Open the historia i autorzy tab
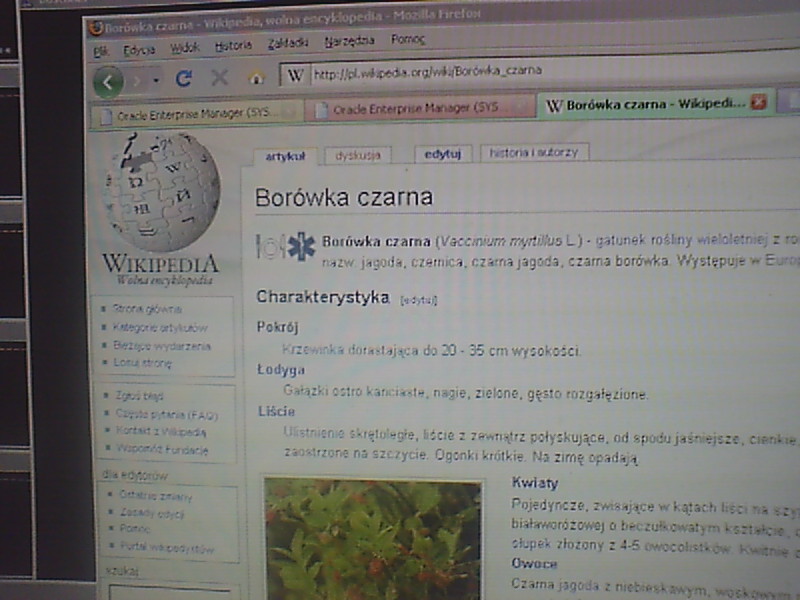Image resolution: width=800 pixels, height=600 pixels. (534, 152)
